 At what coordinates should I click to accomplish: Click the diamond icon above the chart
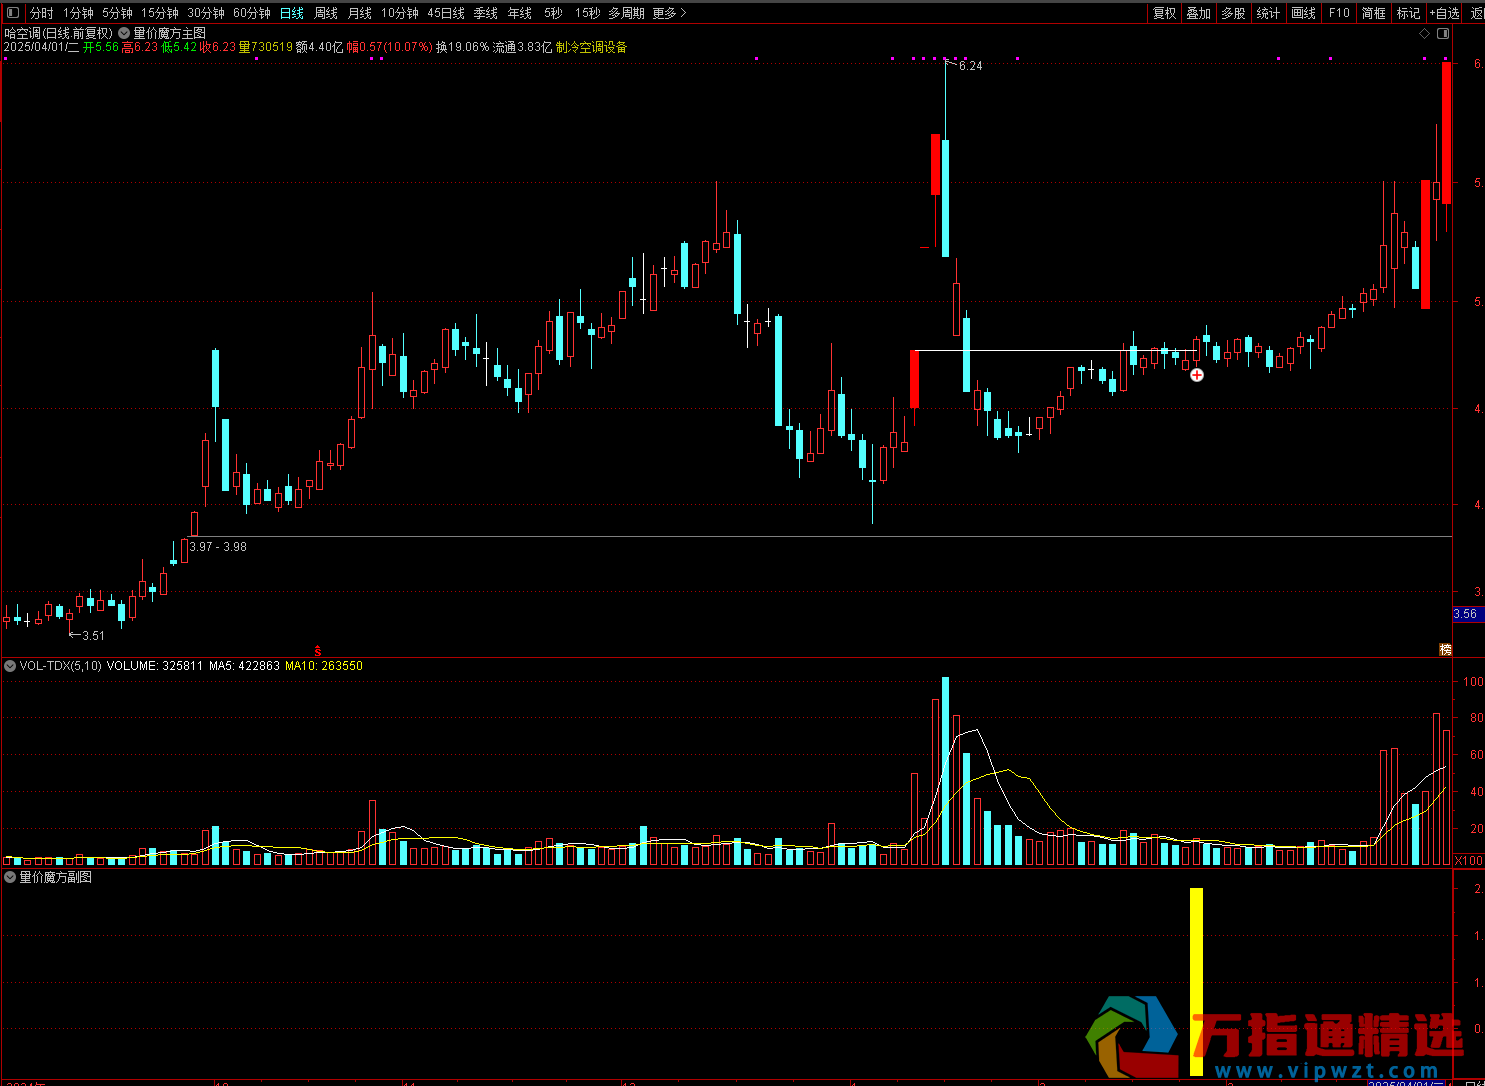click(x=1424, y=33)
